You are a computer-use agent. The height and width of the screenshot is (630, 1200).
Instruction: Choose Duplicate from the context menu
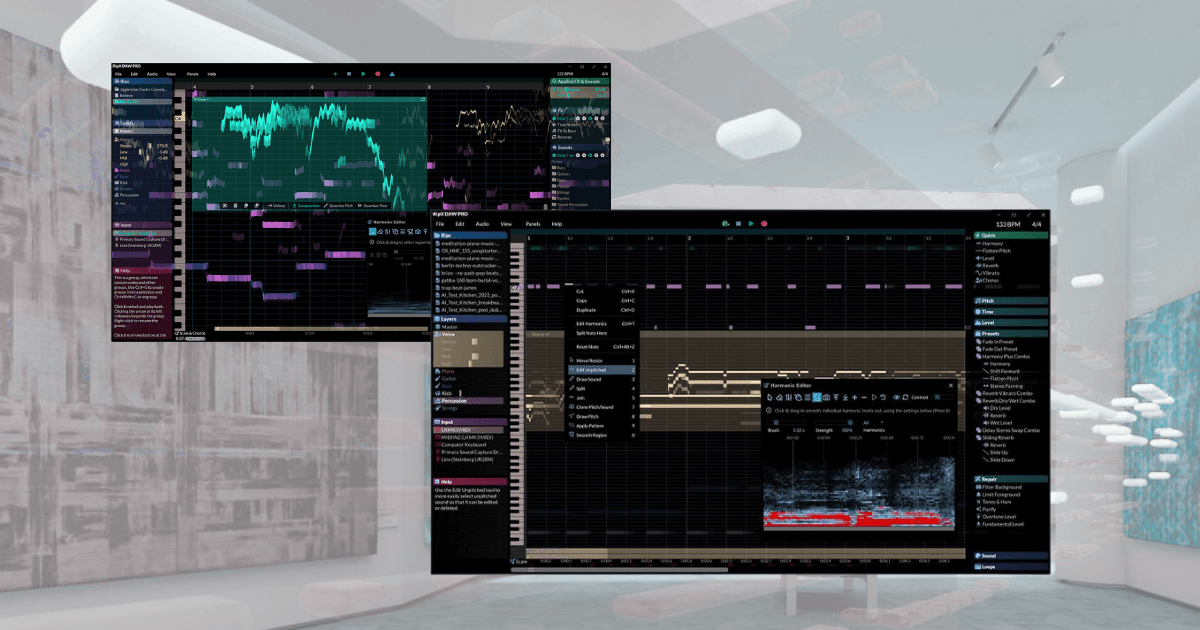tap(586, 310)
